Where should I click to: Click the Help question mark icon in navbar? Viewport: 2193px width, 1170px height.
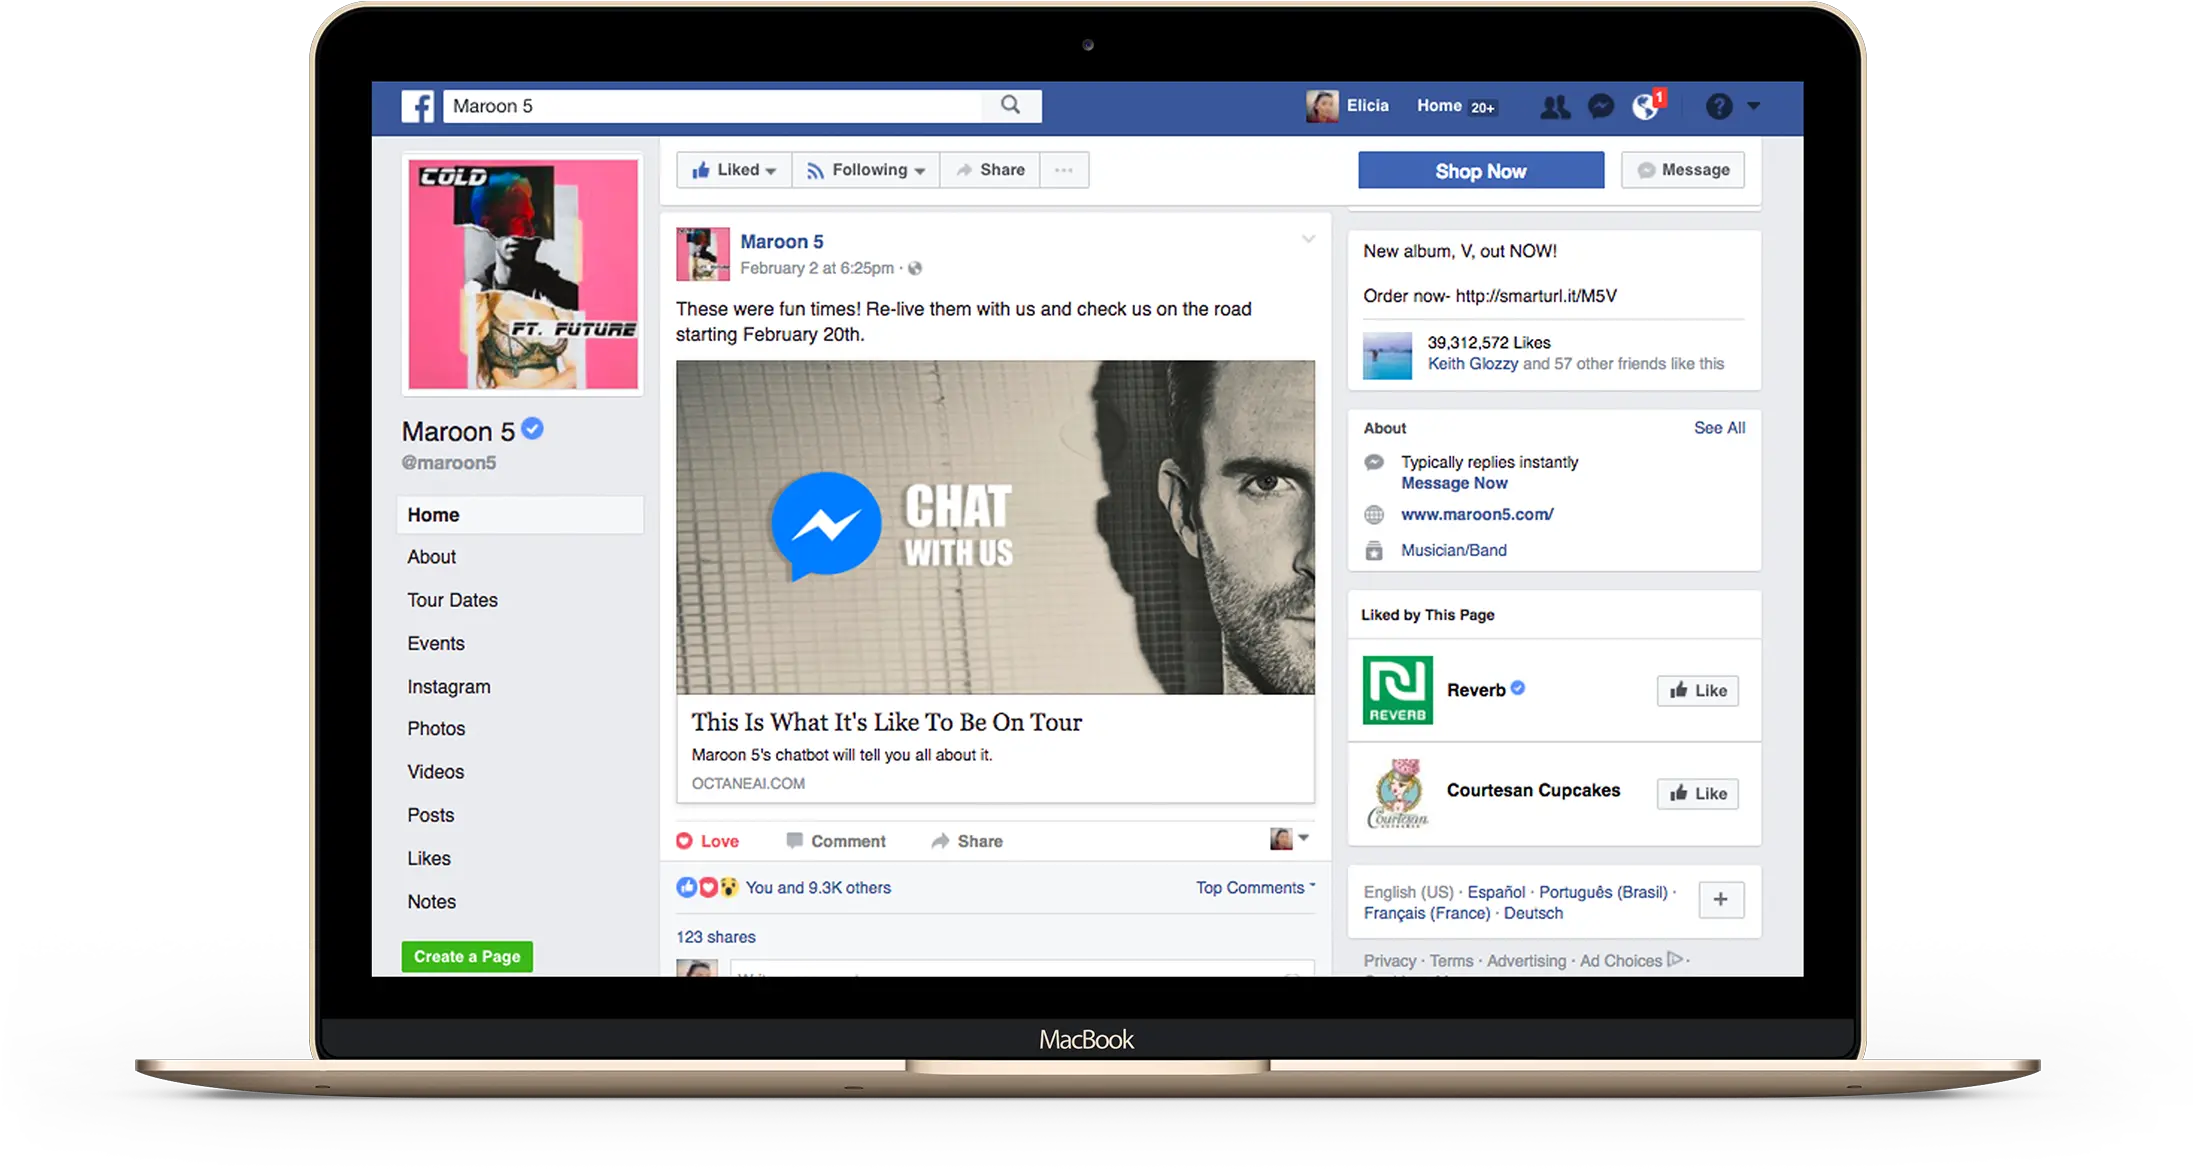tap(1717, 106)
